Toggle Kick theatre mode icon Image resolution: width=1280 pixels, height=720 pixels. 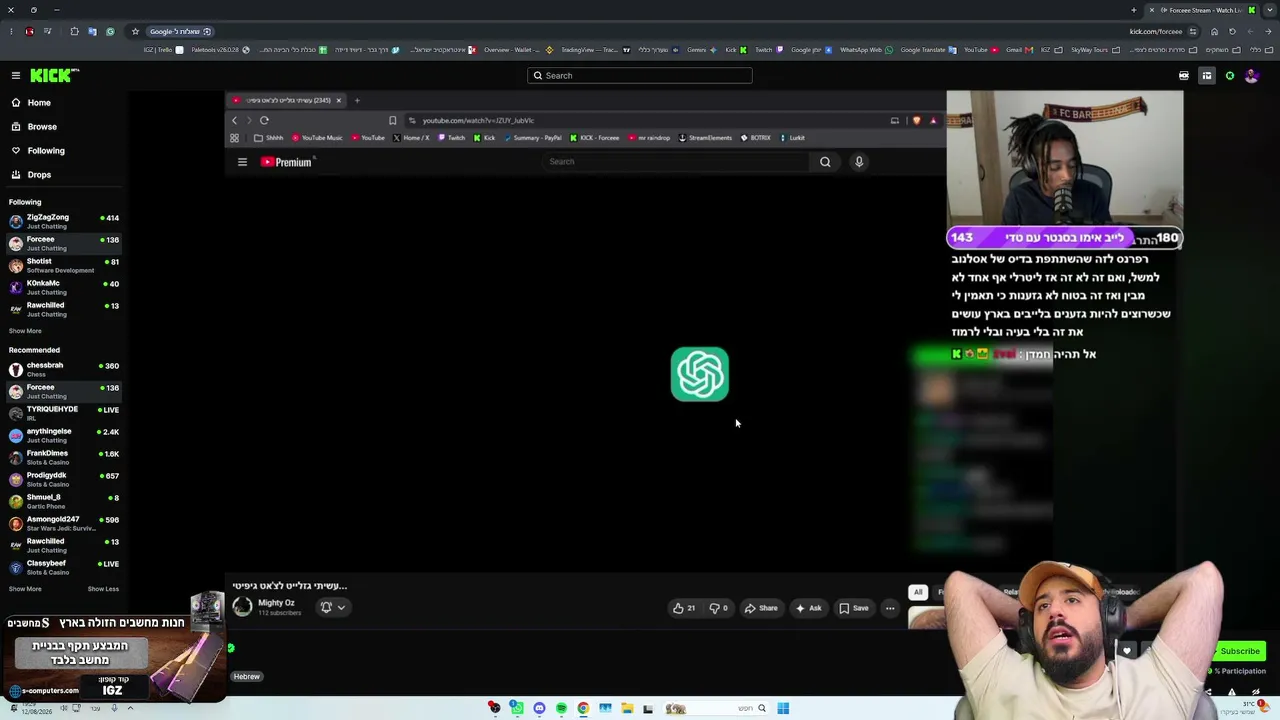click(x=1184, y=76)
